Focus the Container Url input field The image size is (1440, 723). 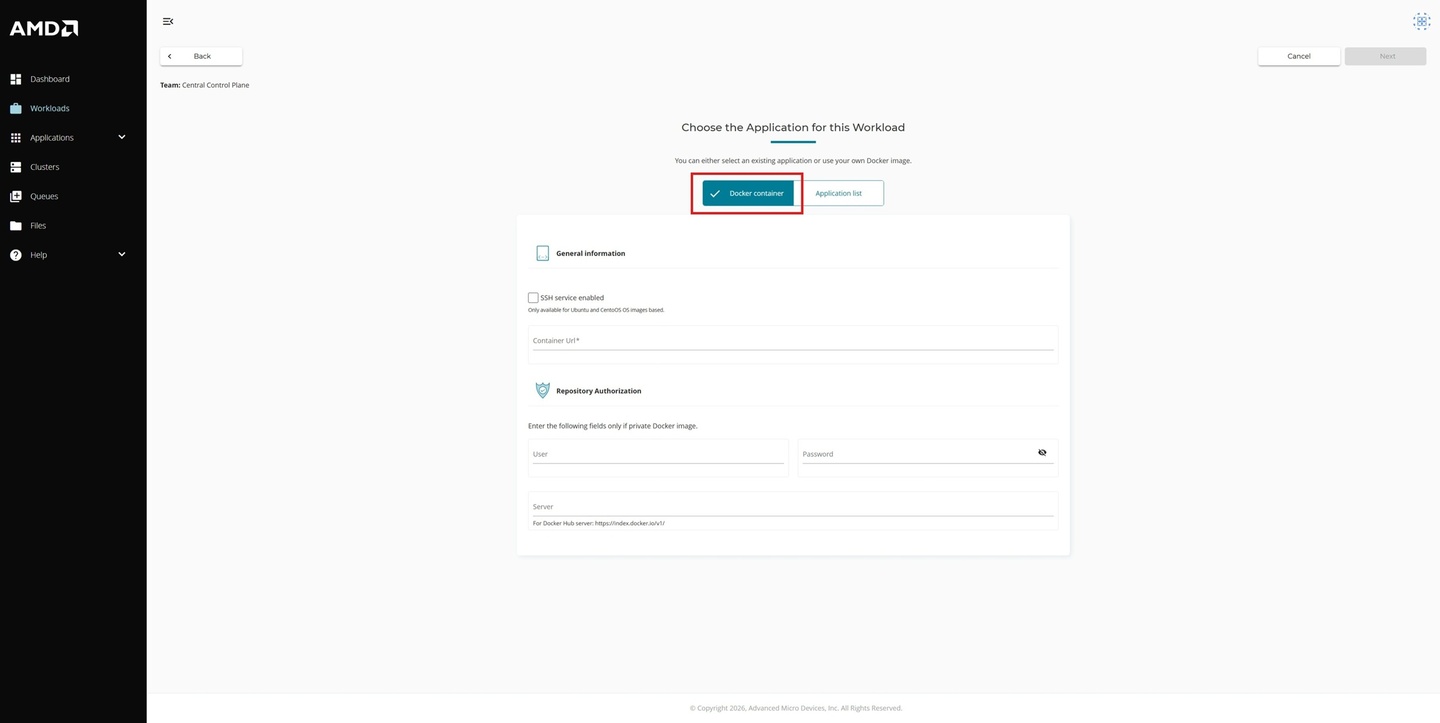pyautogui.click(x=792, y=341)
